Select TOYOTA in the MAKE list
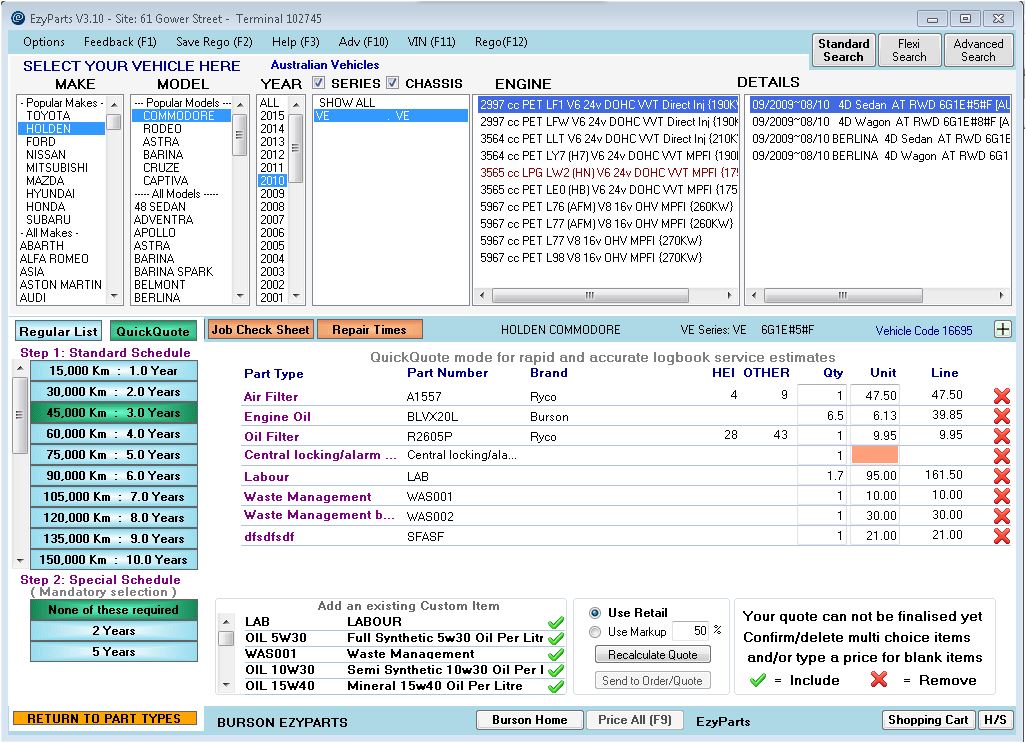The image size is (1026, 743). pos(48,116)
